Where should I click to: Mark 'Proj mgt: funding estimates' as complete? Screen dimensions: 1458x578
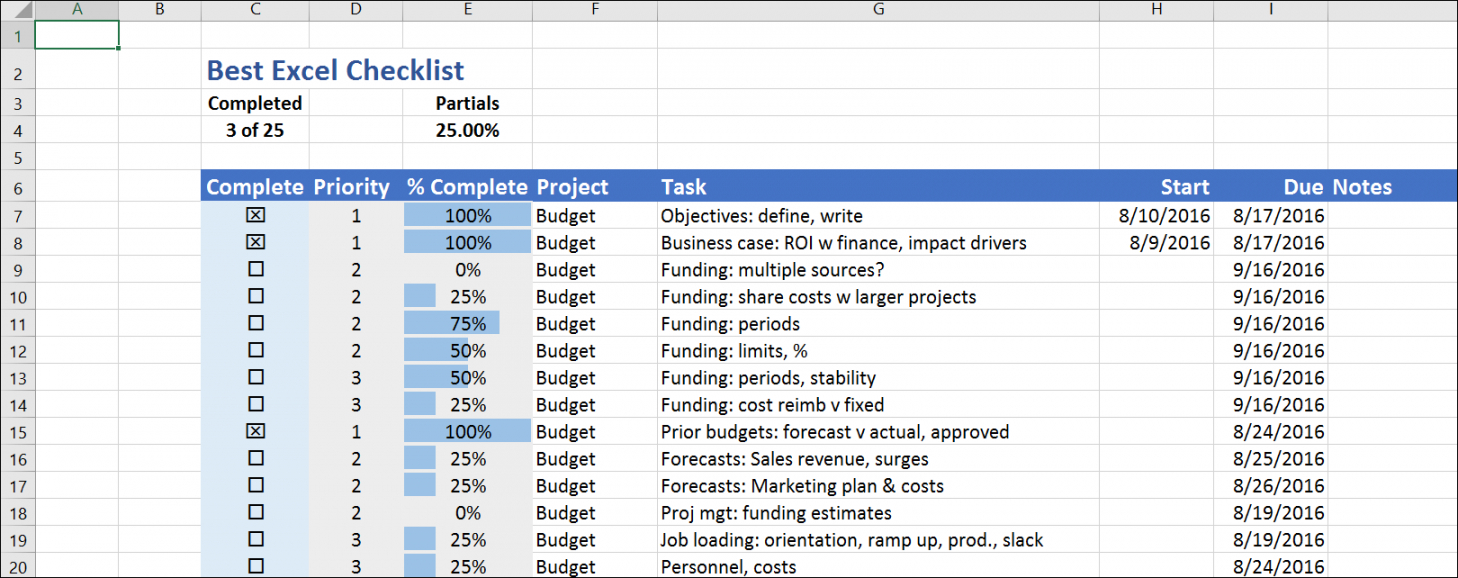[x=255, y=513]
